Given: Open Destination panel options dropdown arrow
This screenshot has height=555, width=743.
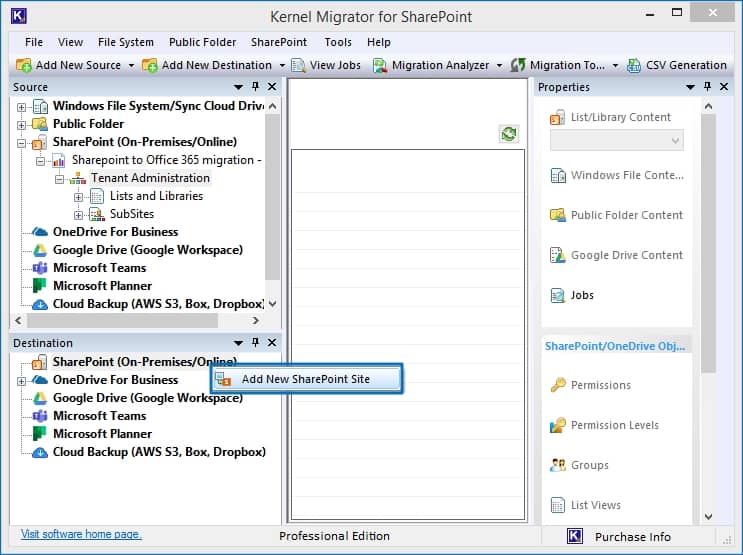Looking at the screenshot, I should pos(238,343).
